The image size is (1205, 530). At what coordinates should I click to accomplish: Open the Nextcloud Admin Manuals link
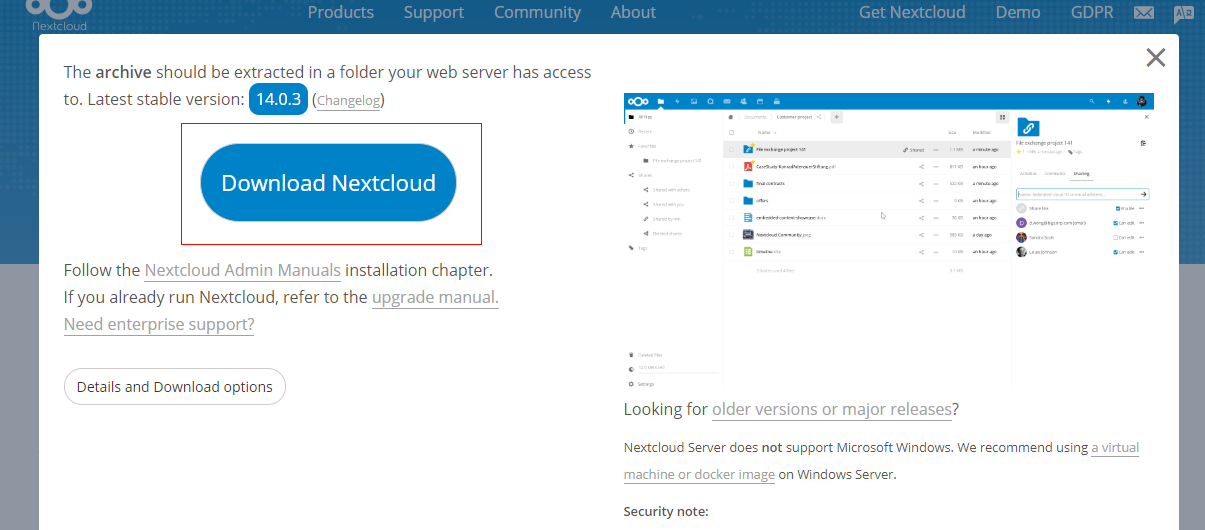click(x=242, y=271)
